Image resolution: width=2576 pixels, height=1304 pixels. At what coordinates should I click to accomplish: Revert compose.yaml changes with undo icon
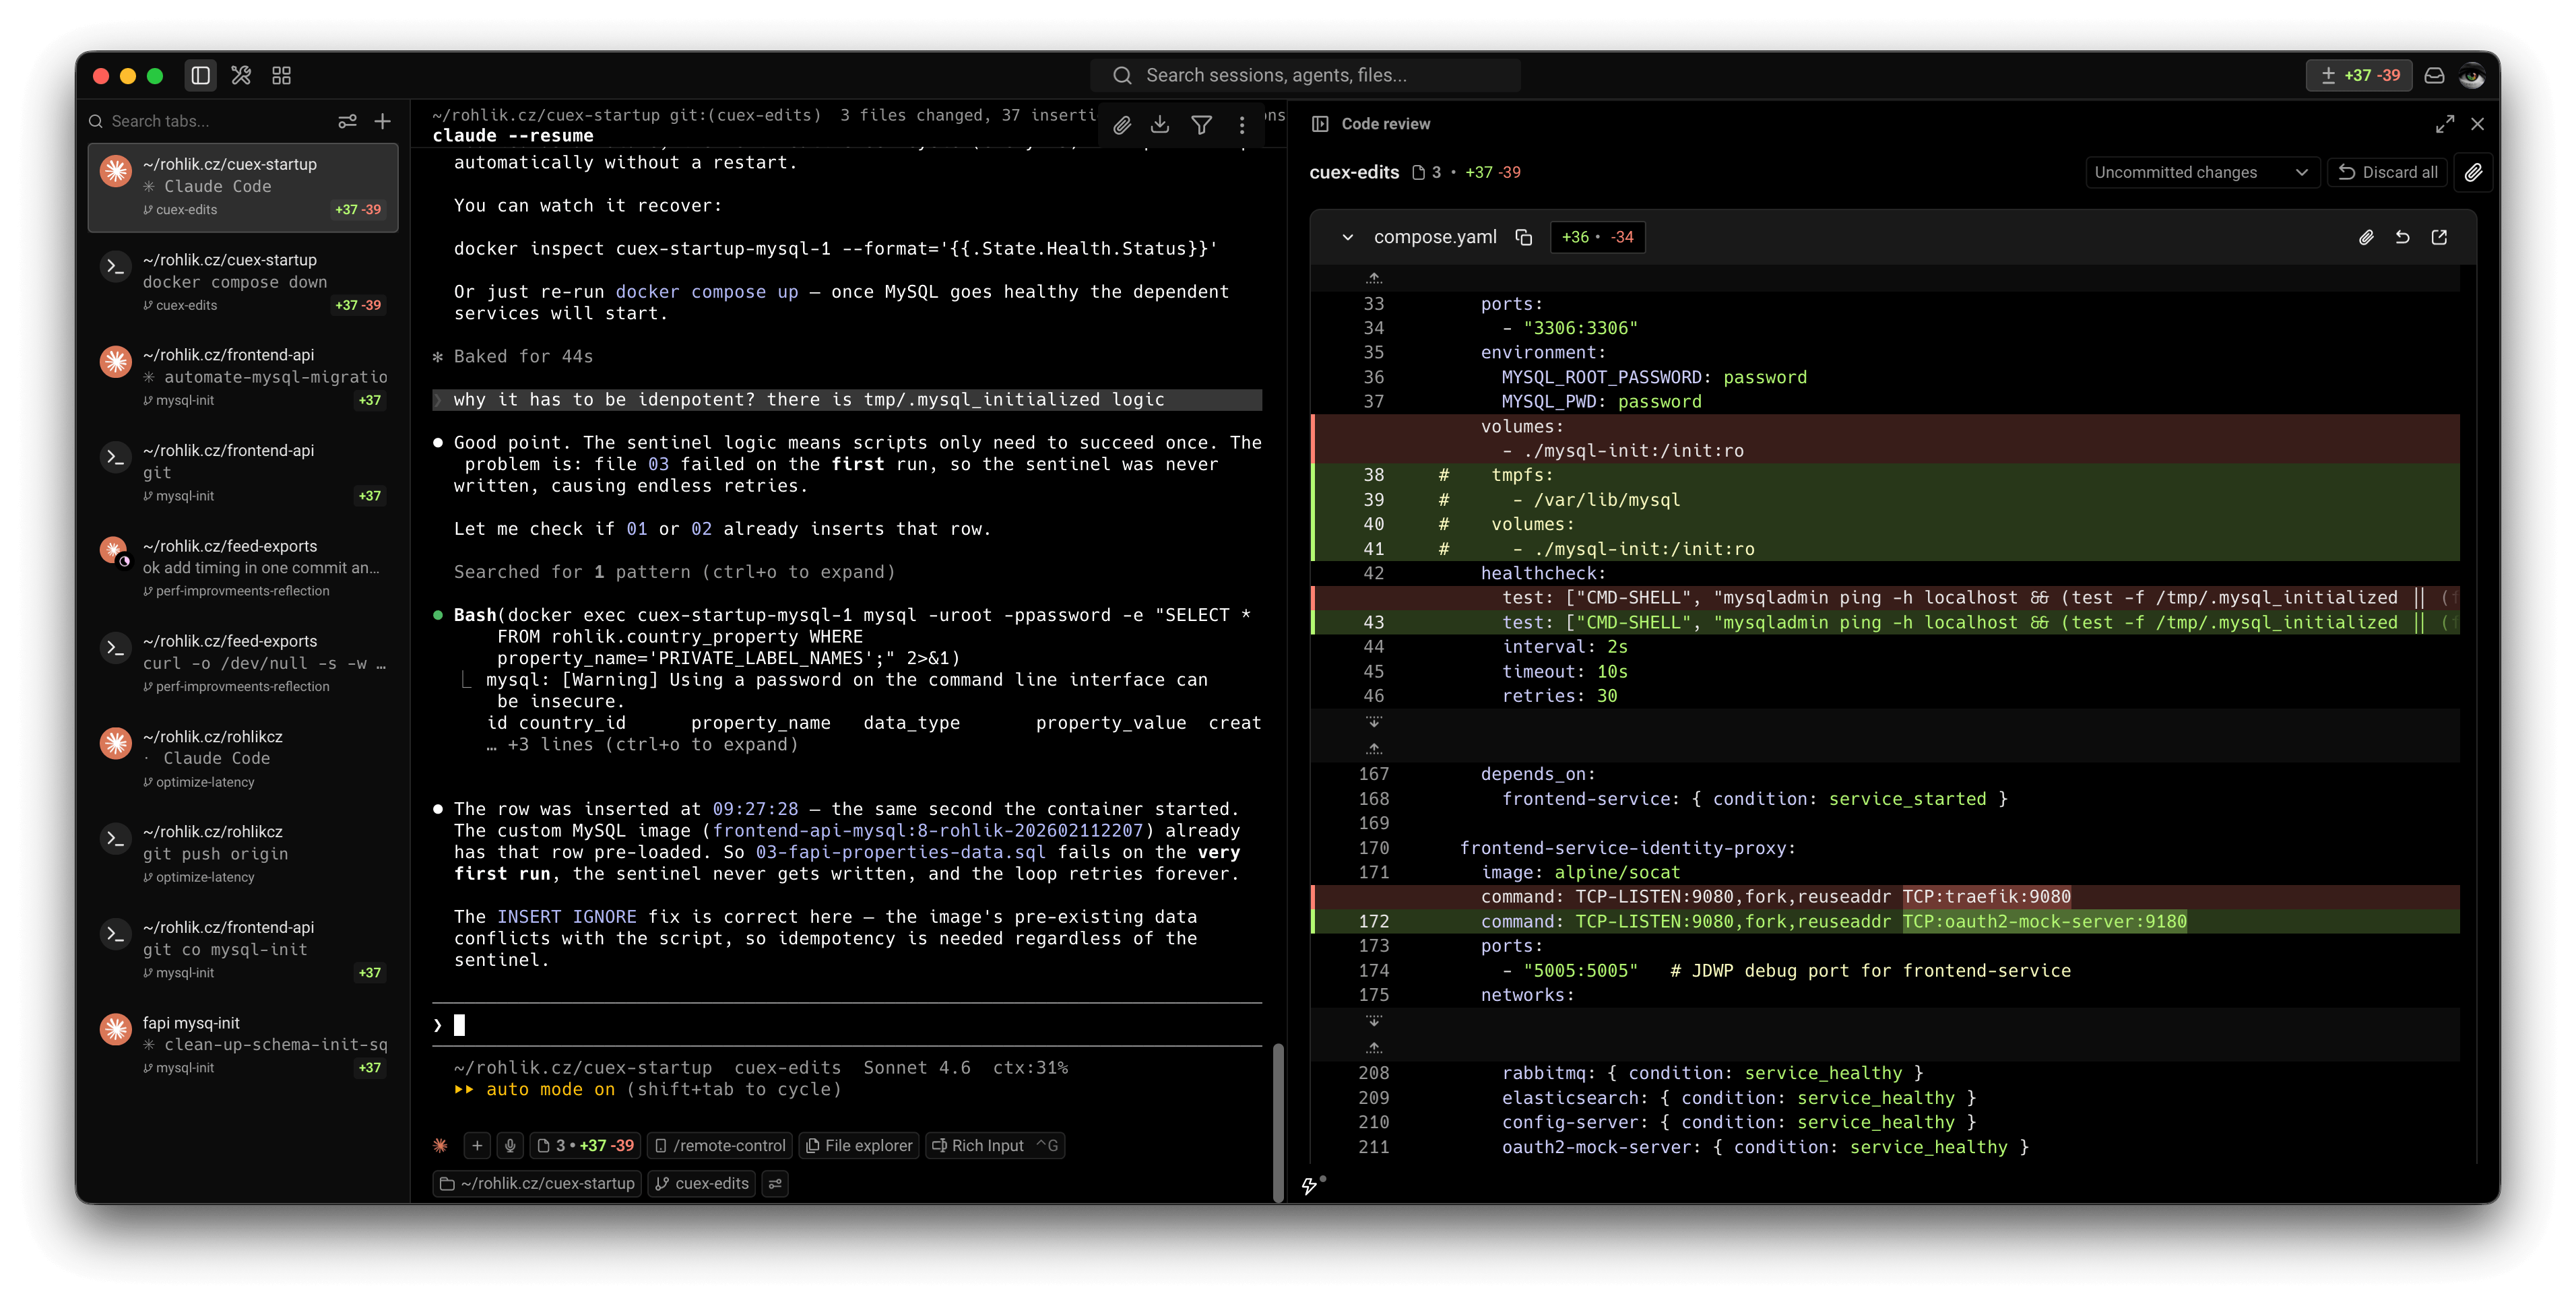coord(2402,237)
